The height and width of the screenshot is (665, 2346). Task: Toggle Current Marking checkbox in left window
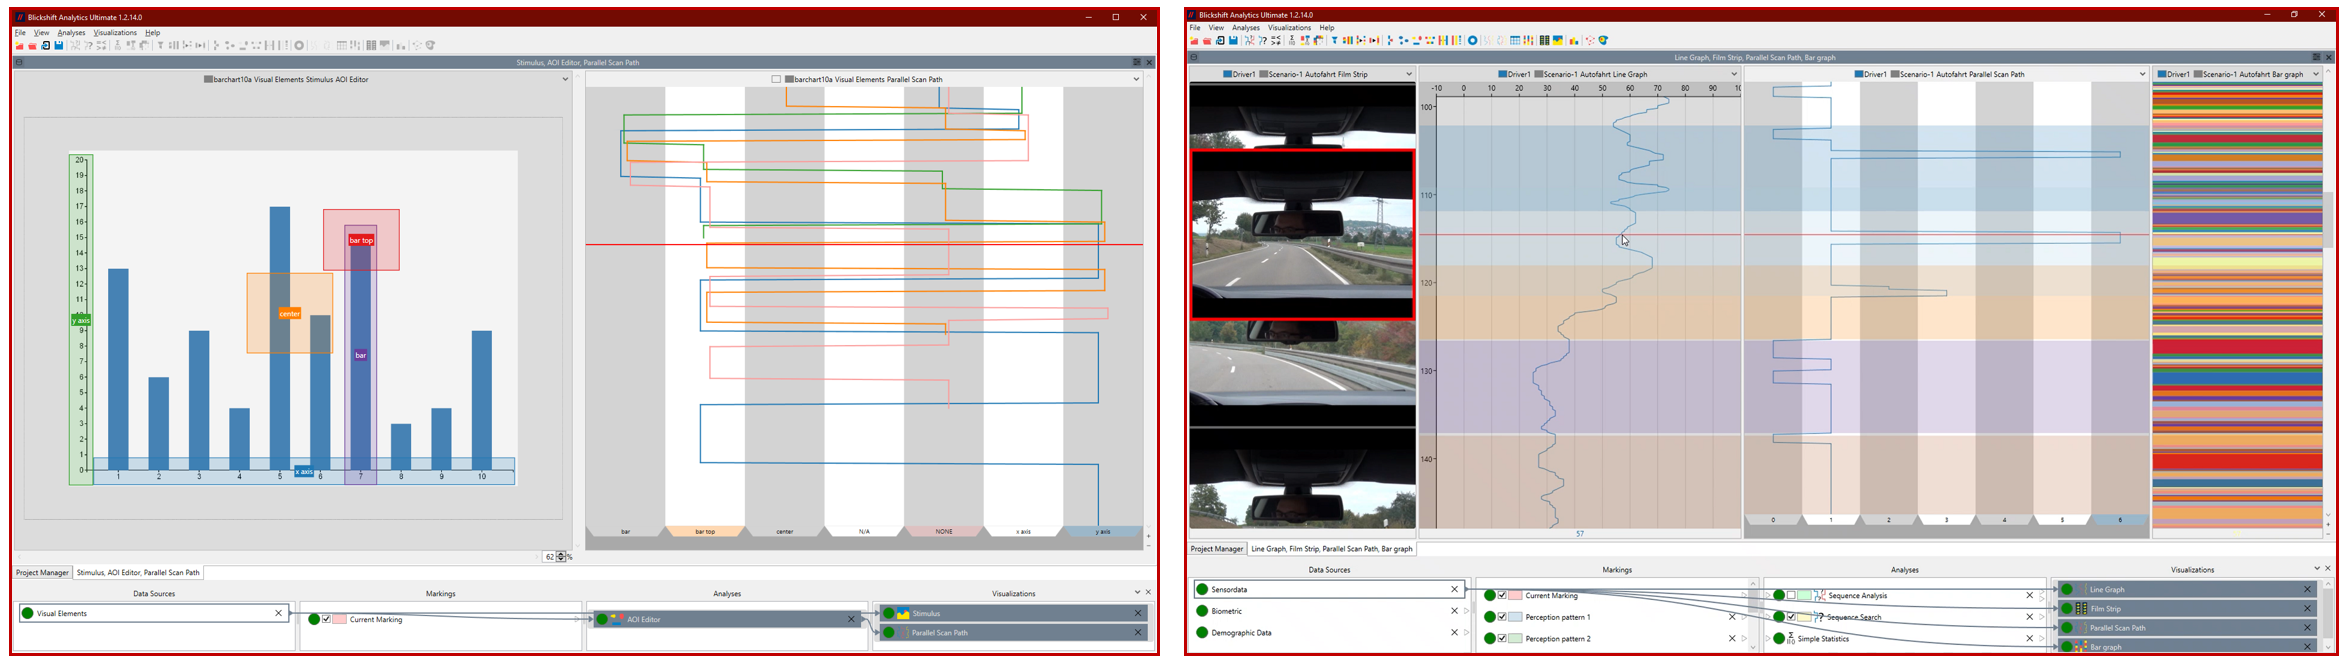coord(326,619)
